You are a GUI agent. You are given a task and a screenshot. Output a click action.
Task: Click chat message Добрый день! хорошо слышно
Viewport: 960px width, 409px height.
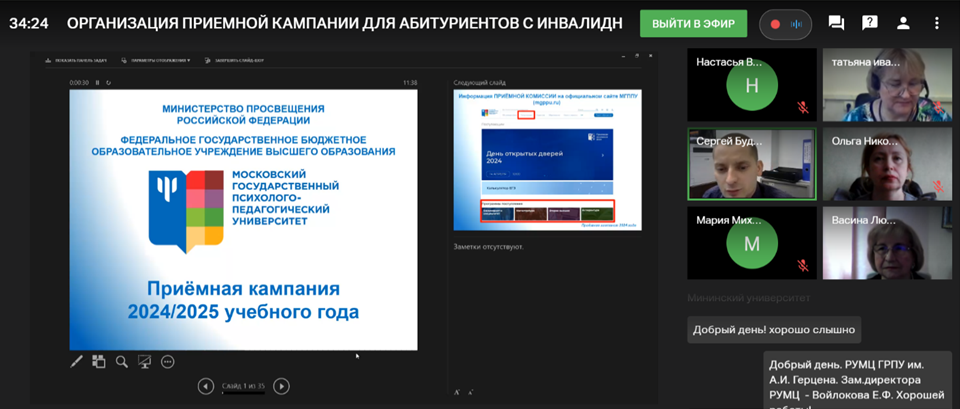(x=774, y=330)
